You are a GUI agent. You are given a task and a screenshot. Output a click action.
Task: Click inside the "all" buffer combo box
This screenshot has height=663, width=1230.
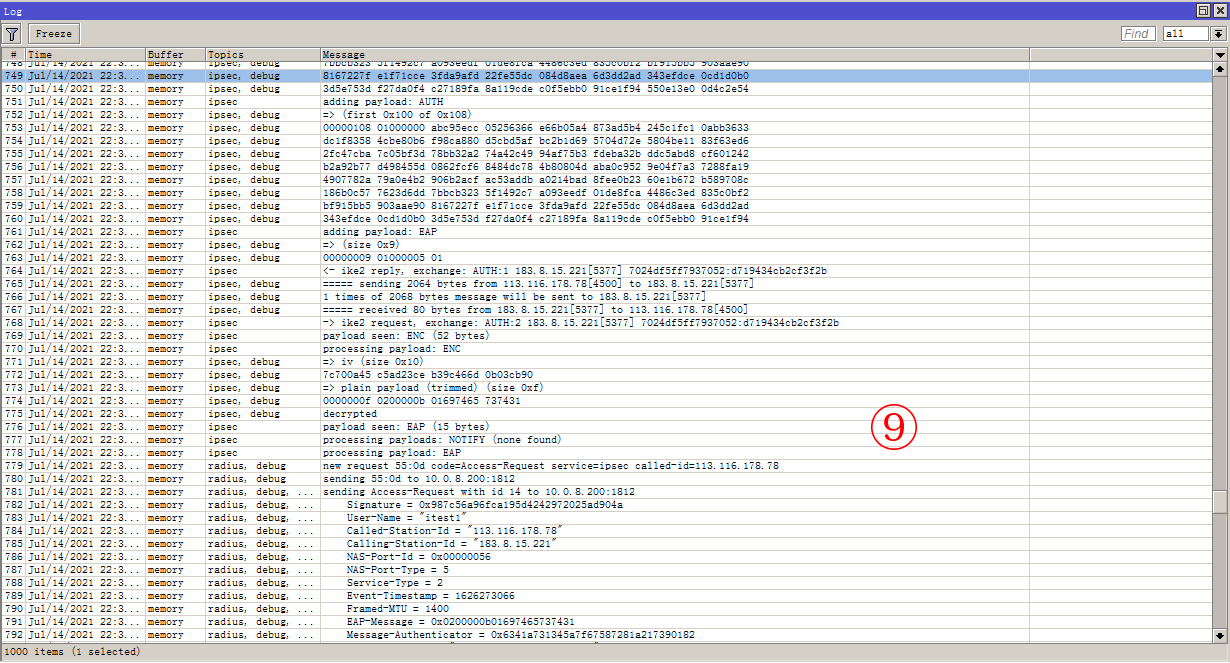[x=1185, y=33]
